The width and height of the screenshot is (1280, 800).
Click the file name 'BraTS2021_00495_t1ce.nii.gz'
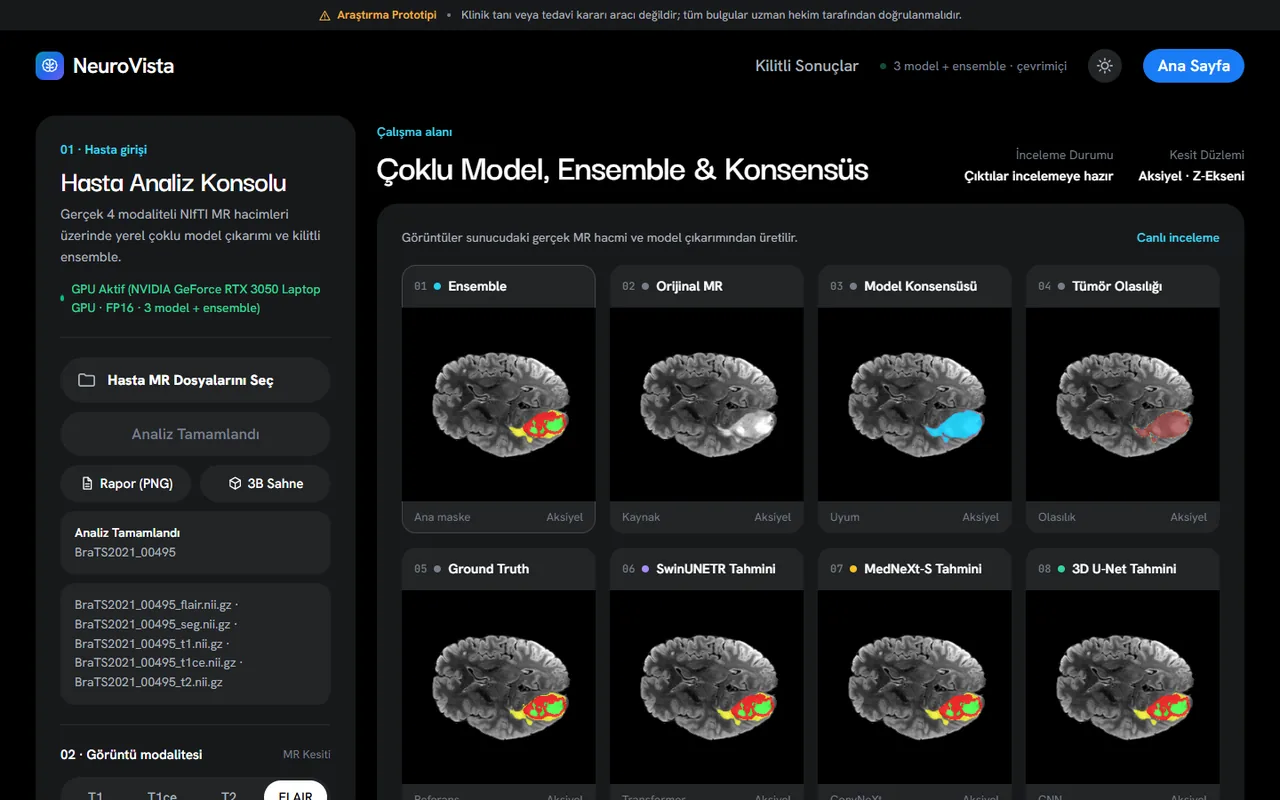(x=155, y=663)
